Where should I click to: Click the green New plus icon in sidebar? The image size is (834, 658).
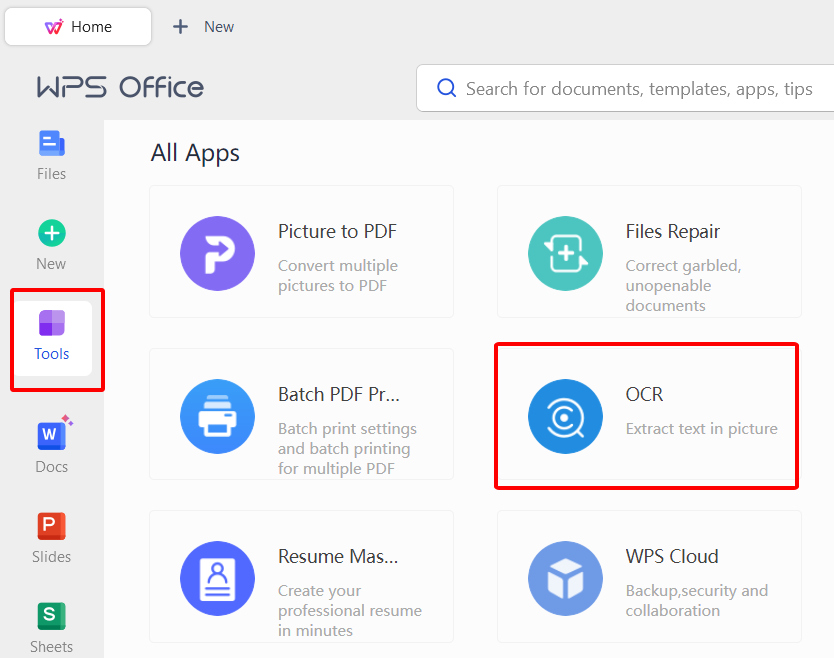point(52,233)
